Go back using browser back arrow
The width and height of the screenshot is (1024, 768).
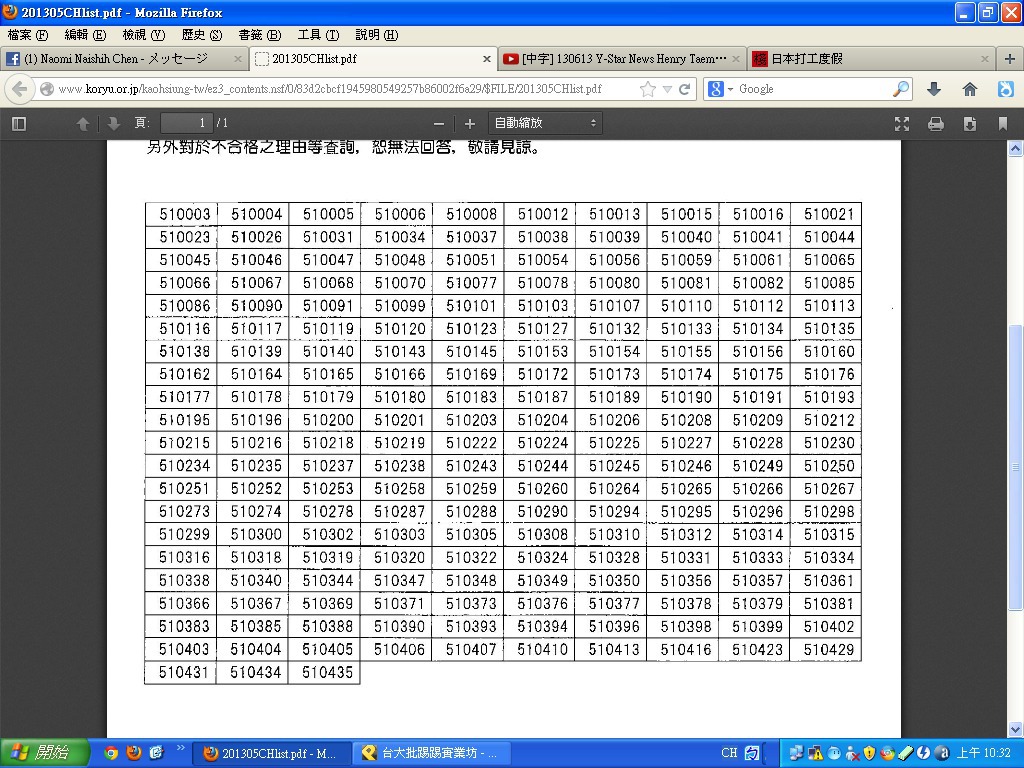(19, 89)
